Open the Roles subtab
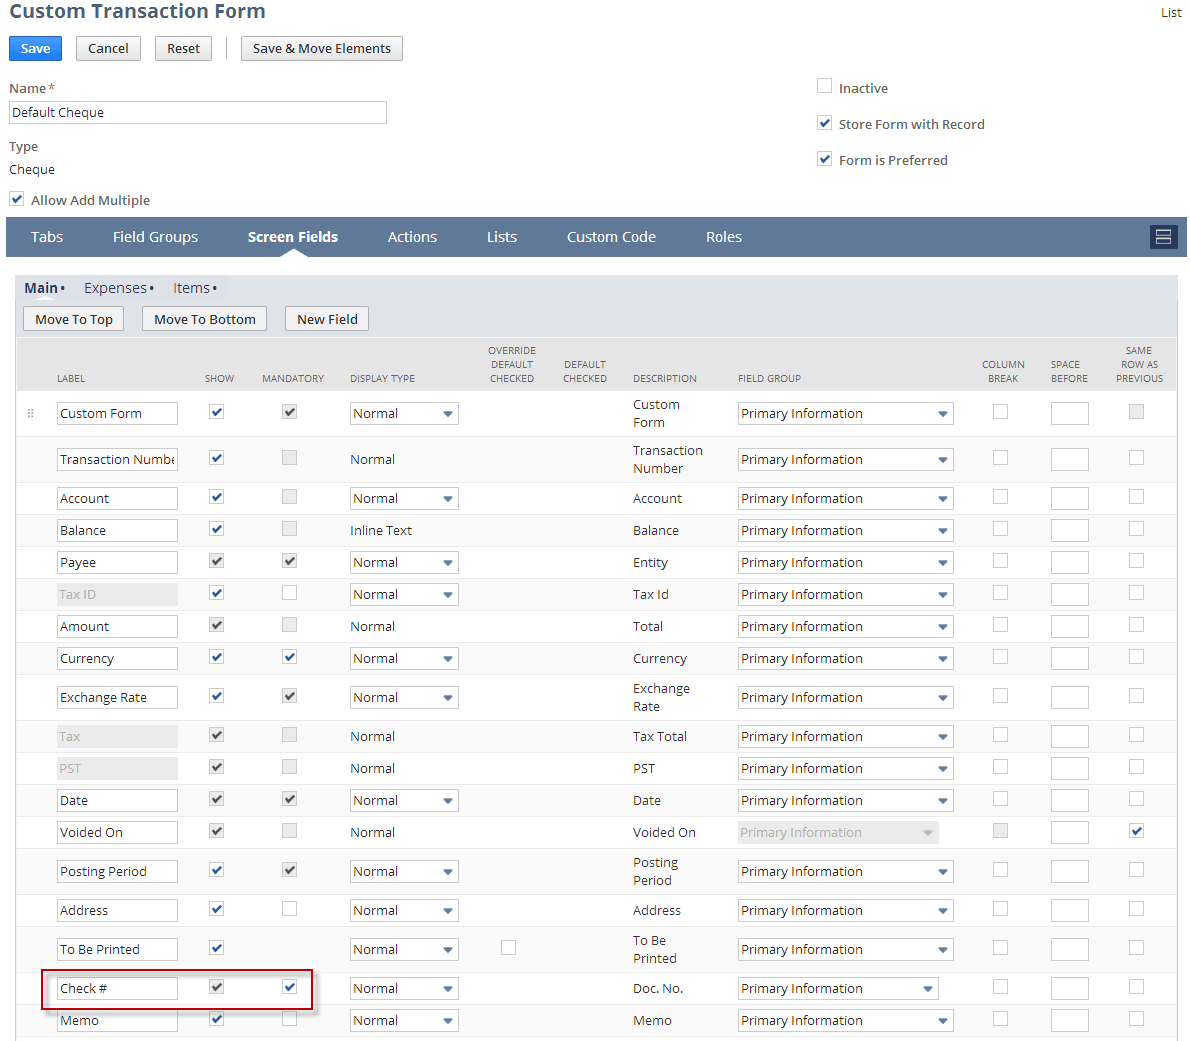 (x=724, y=237)
